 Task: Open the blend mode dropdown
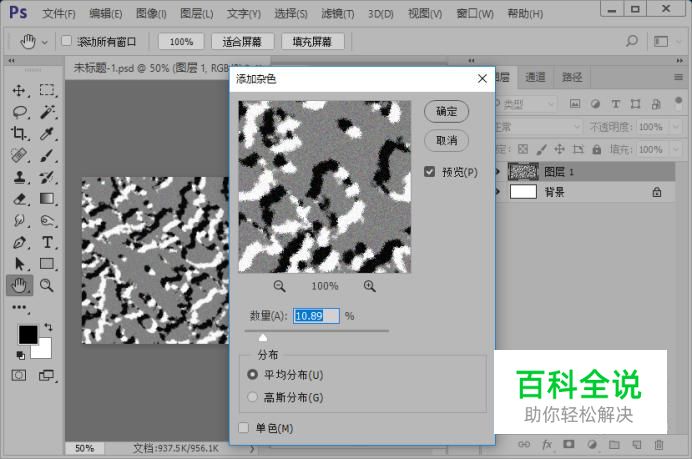point(539,127)
